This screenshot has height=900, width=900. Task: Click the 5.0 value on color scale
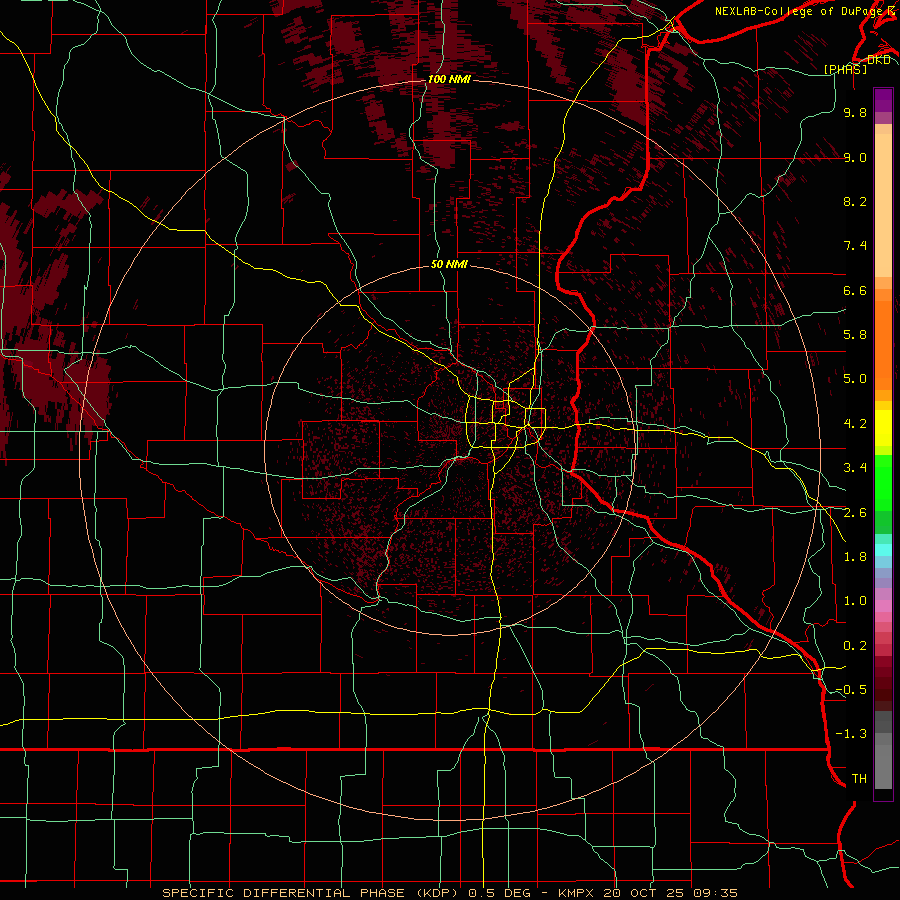855,379
